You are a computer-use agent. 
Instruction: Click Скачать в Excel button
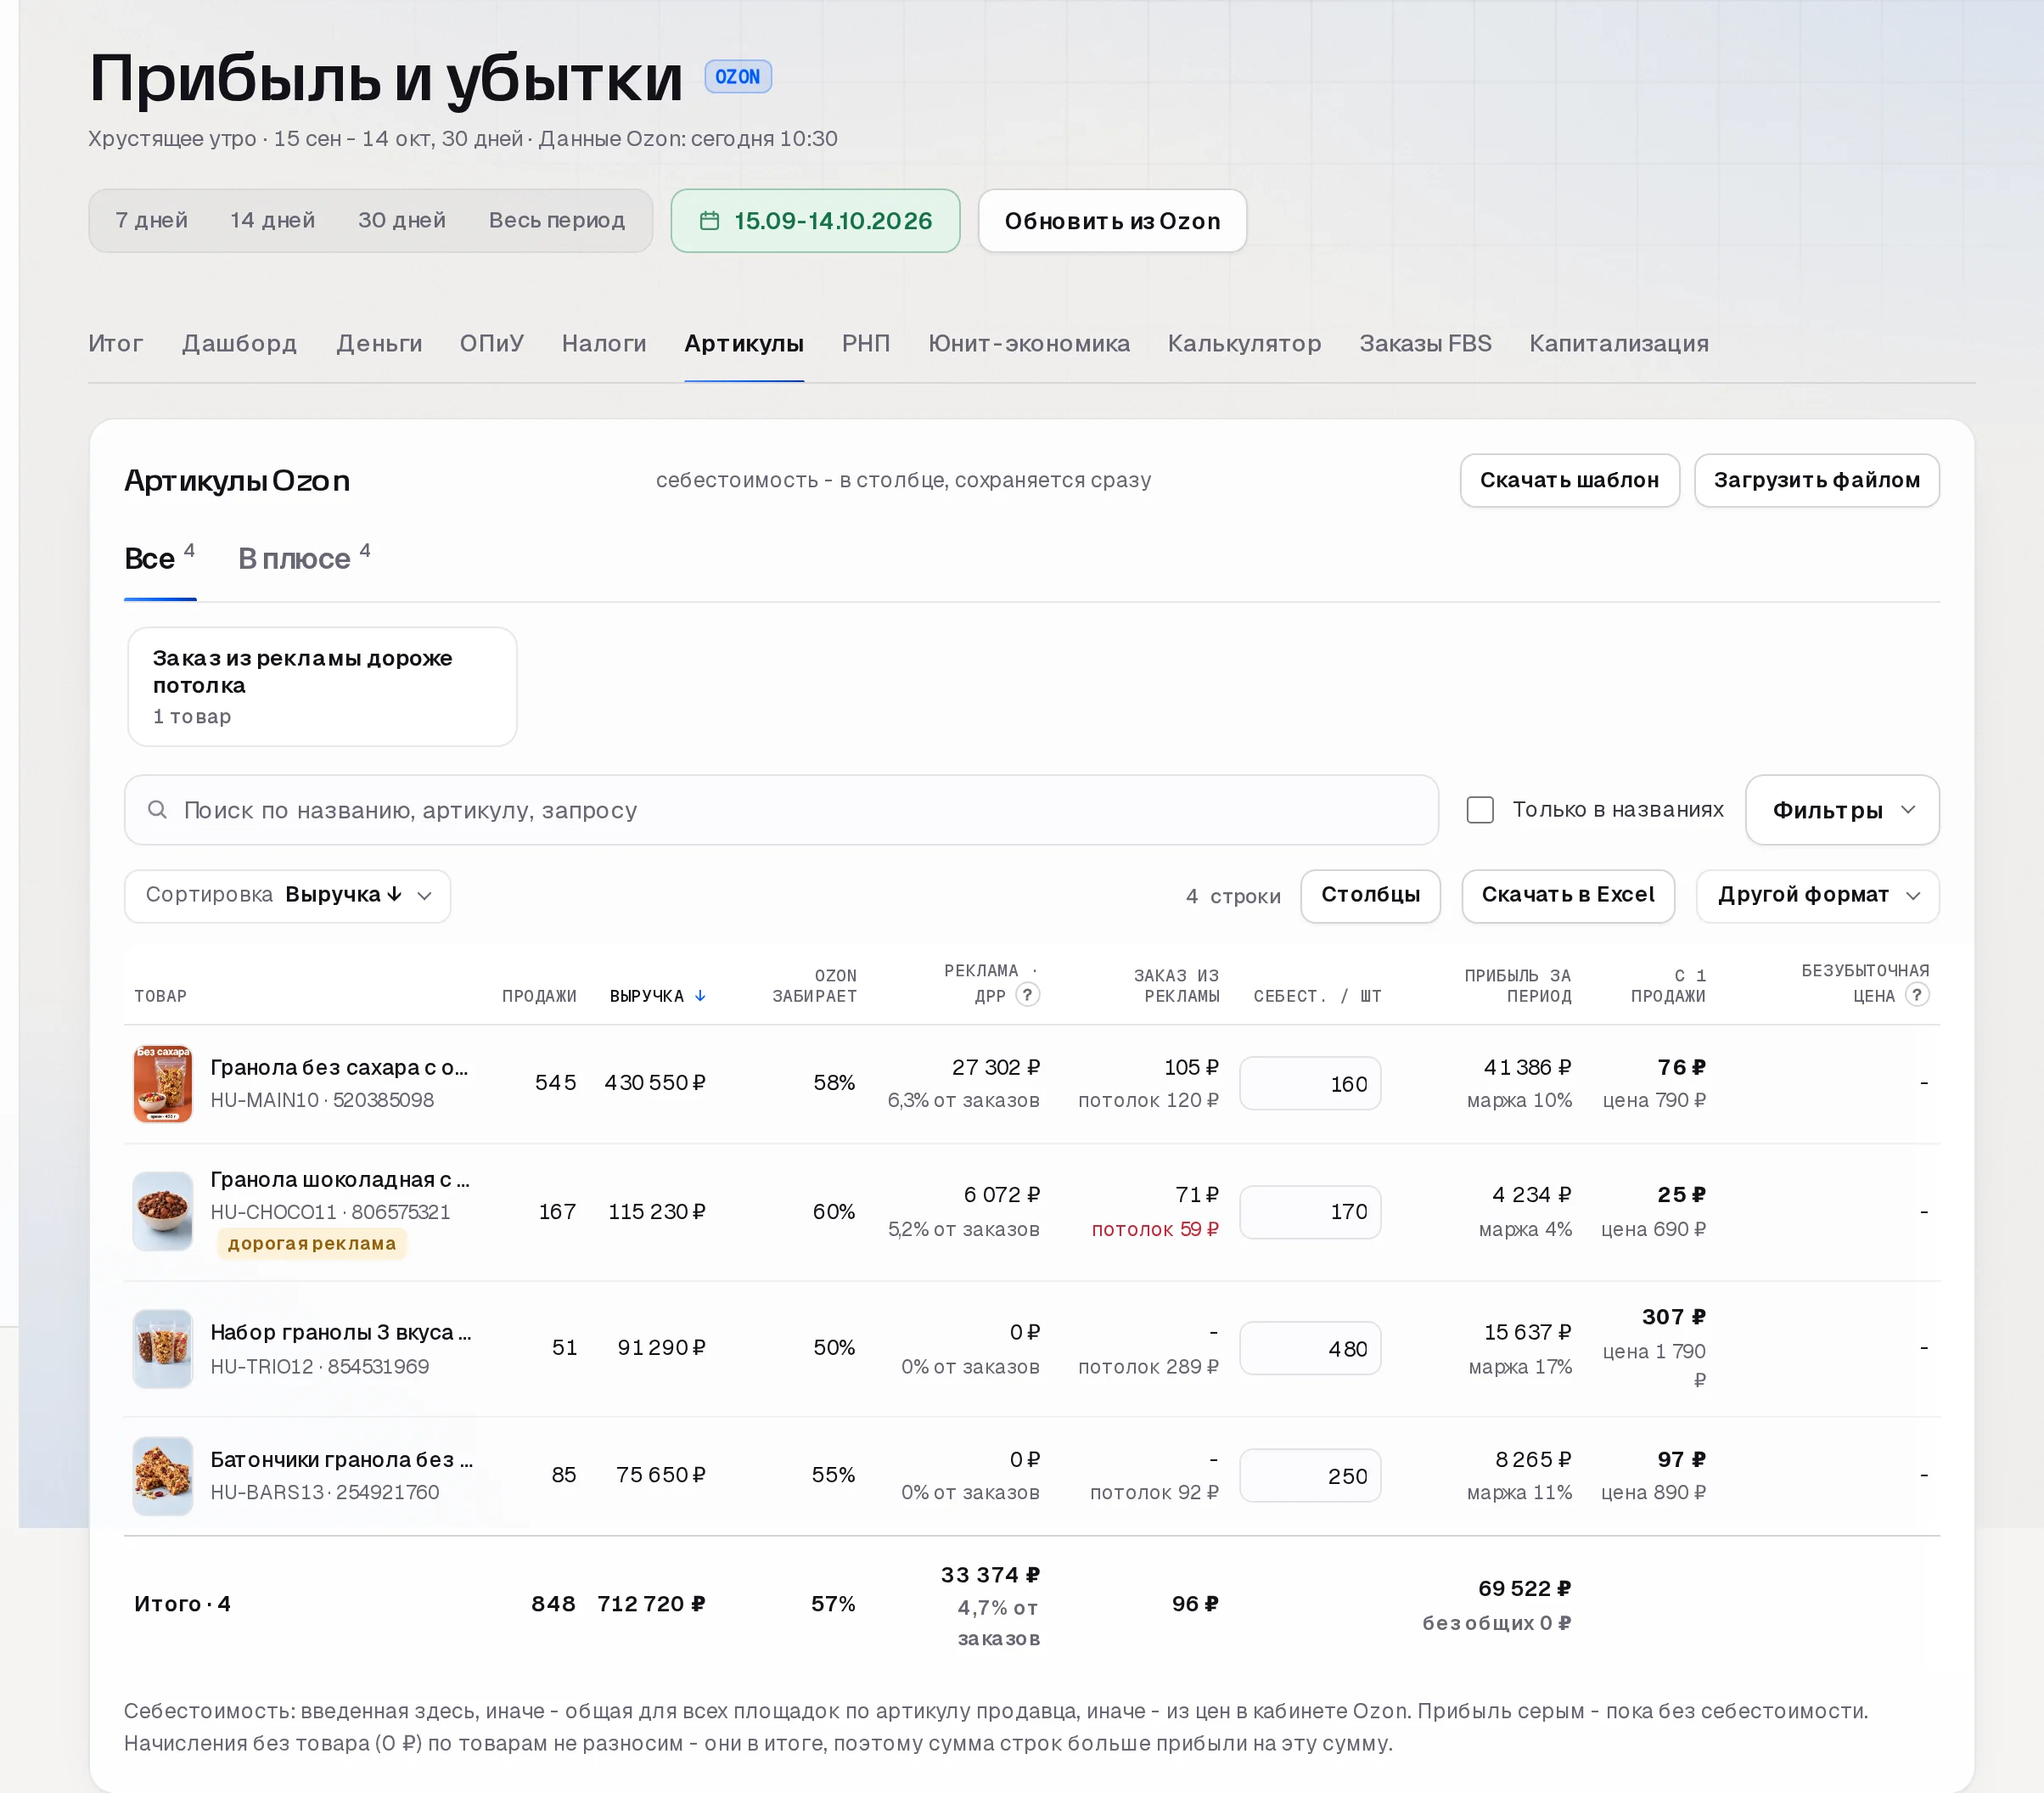click(x=1567, y=895)
